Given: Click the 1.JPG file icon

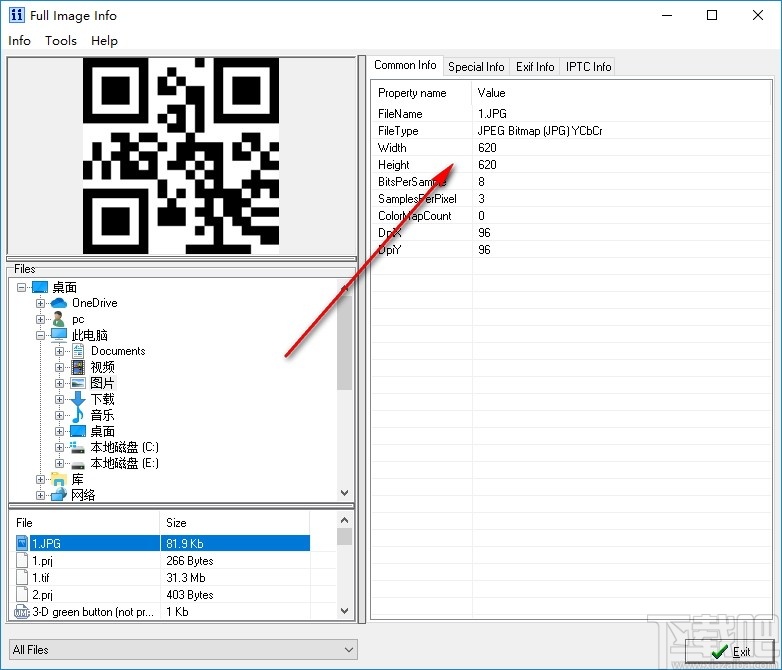Looking at the screenshot, I should pos(22,543).
